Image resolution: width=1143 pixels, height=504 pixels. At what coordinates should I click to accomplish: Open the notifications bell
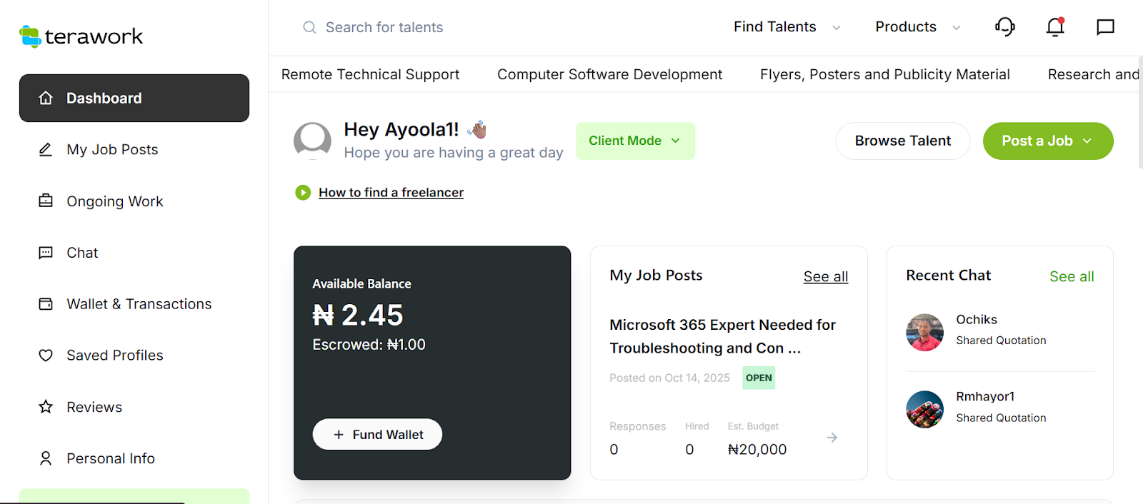(1055, 27)
